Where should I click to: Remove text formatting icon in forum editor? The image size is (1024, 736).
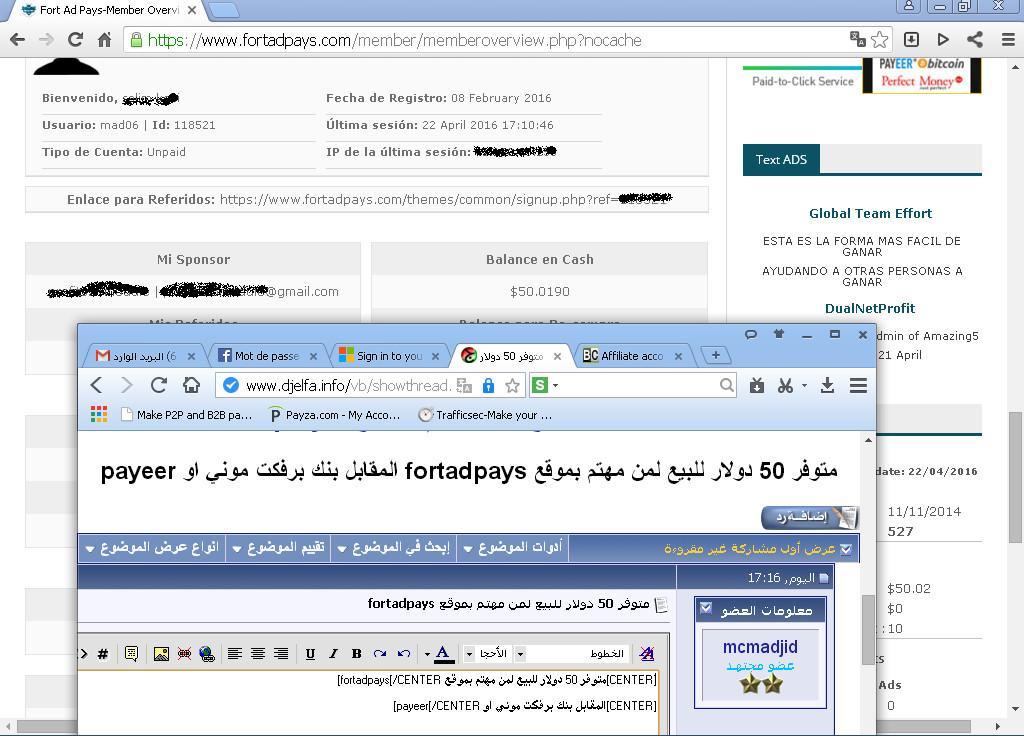pyautogui.click(x=647, y=654)
